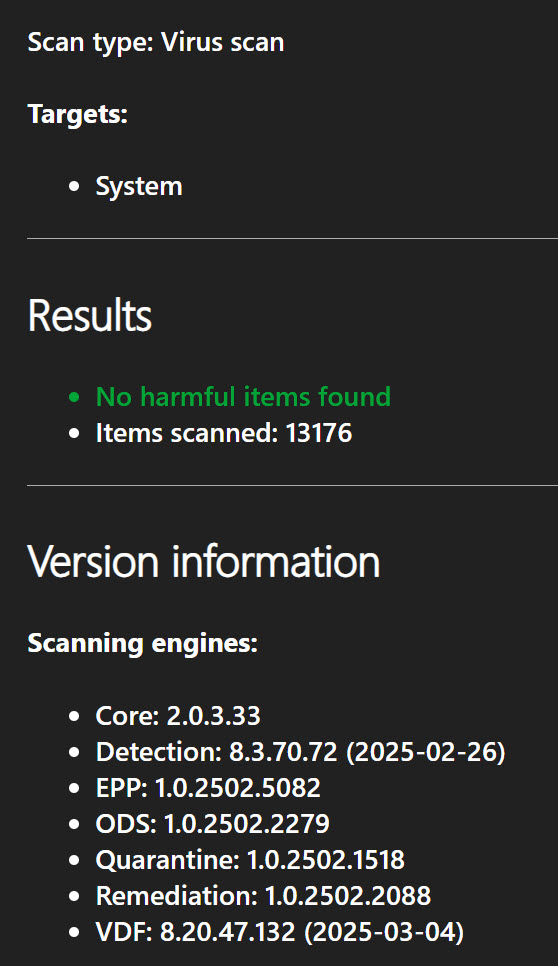Click the (2025-02-26) Detection date

click(426, 752)
